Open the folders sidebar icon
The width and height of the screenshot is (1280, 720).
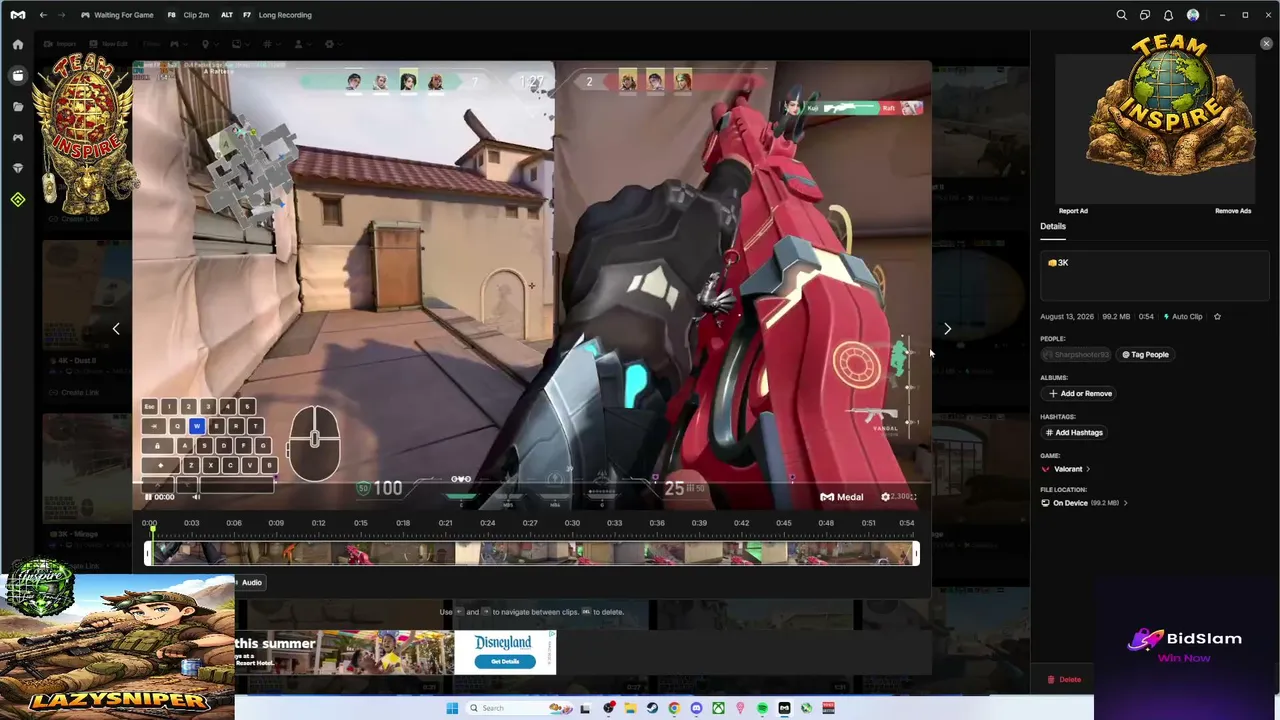[18, 106]
